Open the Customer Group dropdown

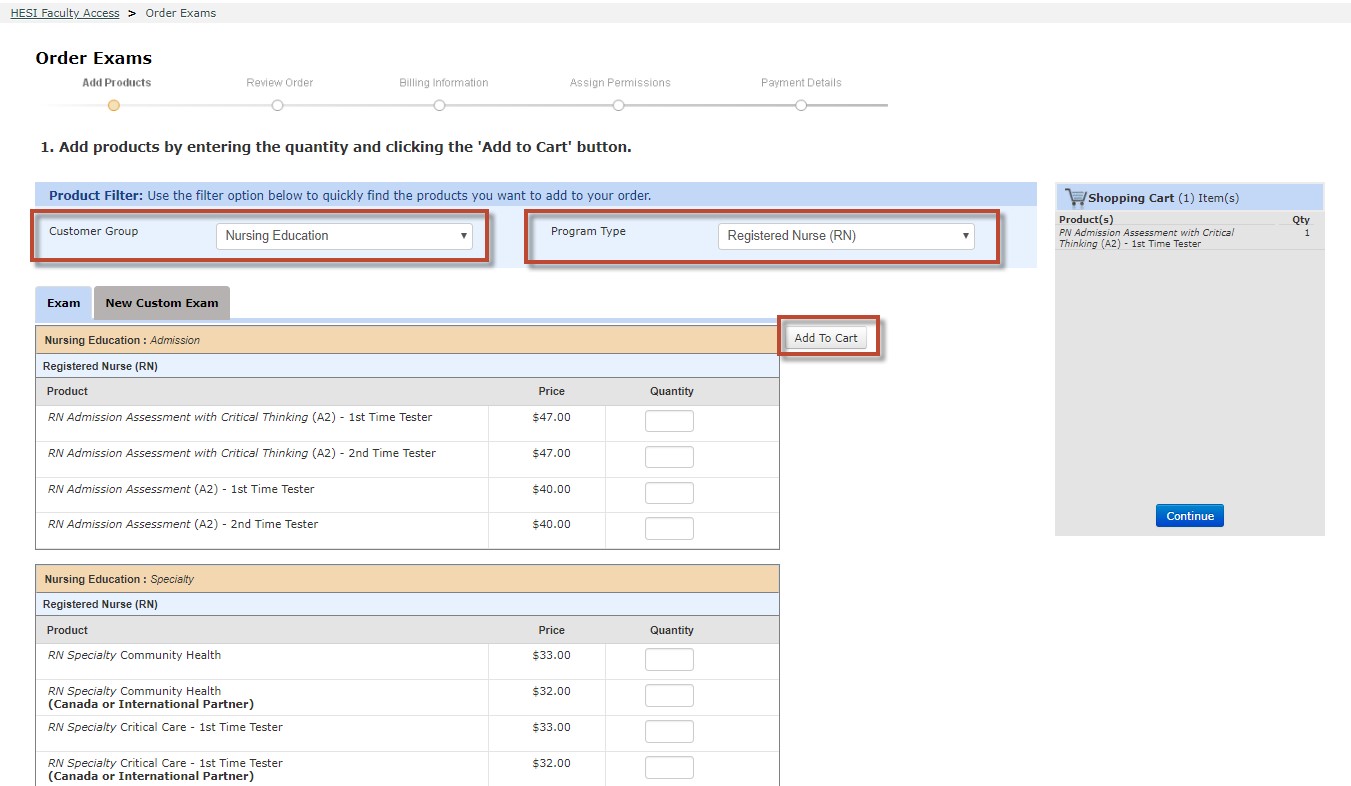pyautogui.click(x=344, y=236)
